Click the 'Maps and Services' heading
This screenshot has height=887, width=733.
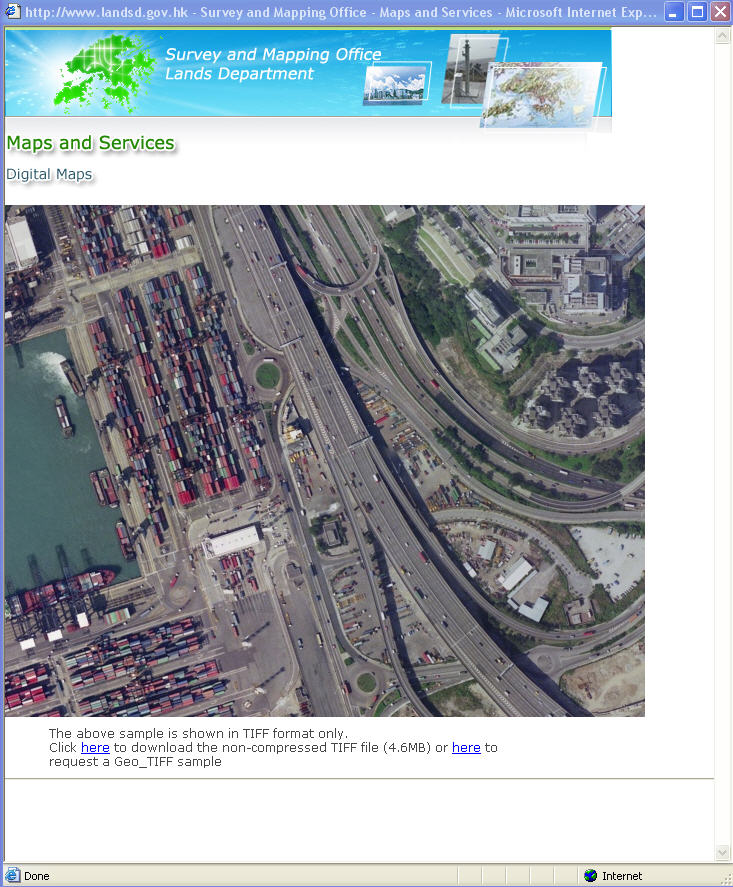point(91,143)
